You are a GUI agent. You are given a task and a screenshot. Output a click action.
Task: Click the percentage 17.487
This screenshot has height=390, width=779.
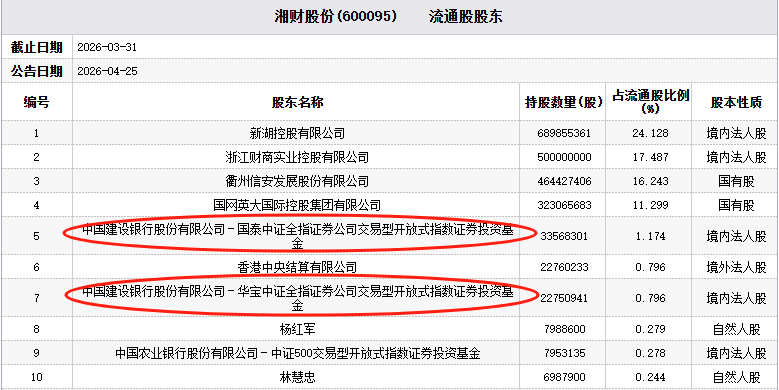coord(650,157)
